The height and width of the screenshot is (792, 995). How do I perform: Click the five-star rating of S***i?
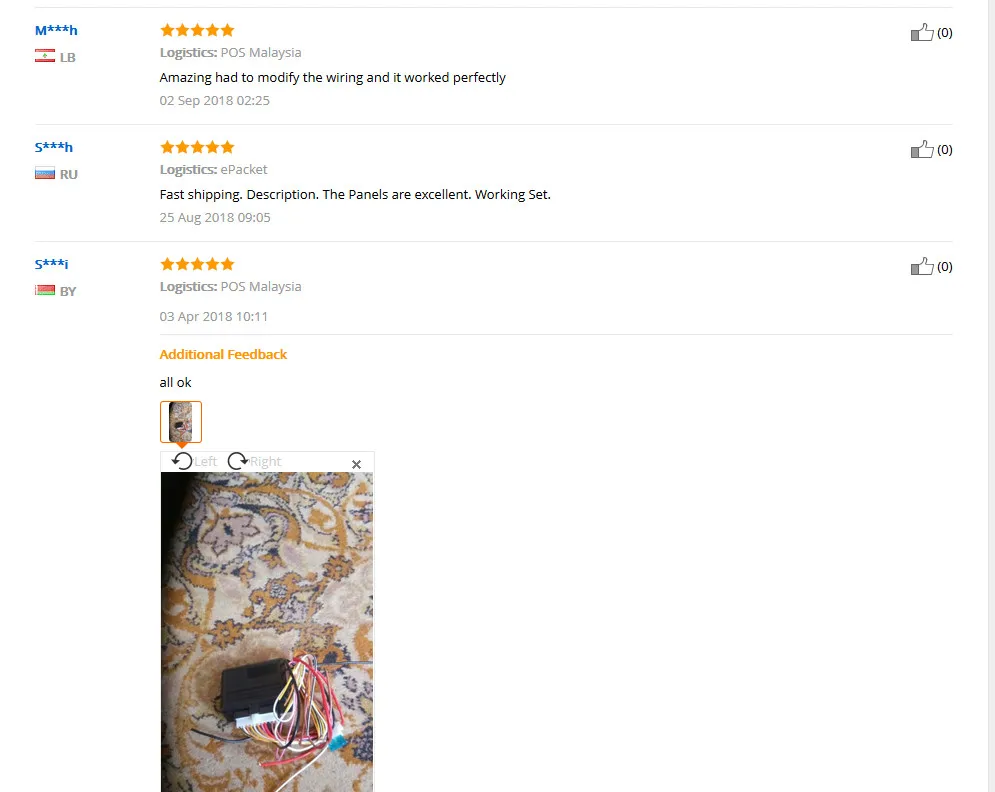click(197, 263)
